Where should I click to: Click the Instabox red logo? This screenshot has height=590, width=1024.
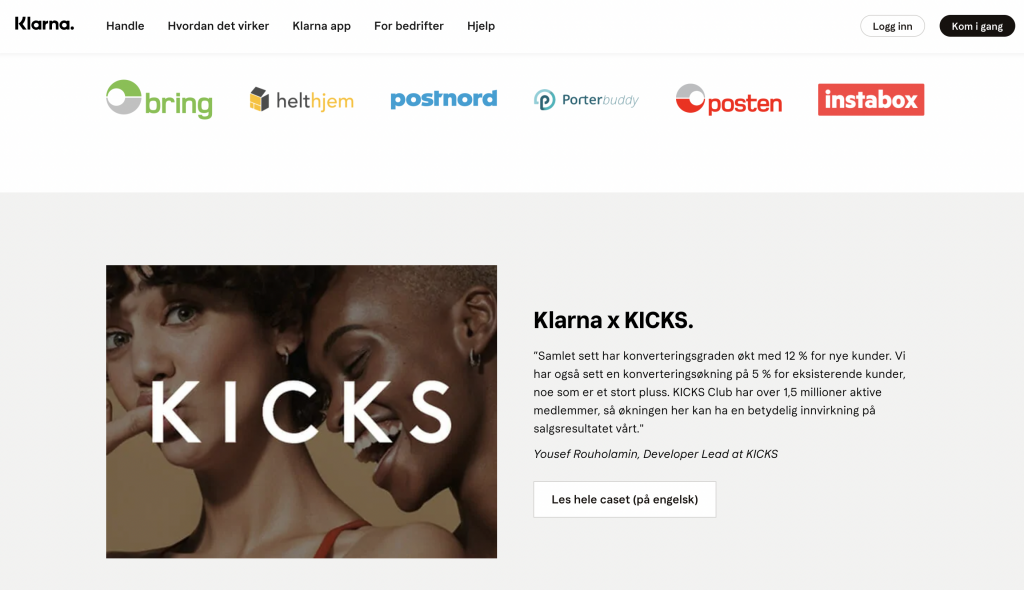pos(870,100)
